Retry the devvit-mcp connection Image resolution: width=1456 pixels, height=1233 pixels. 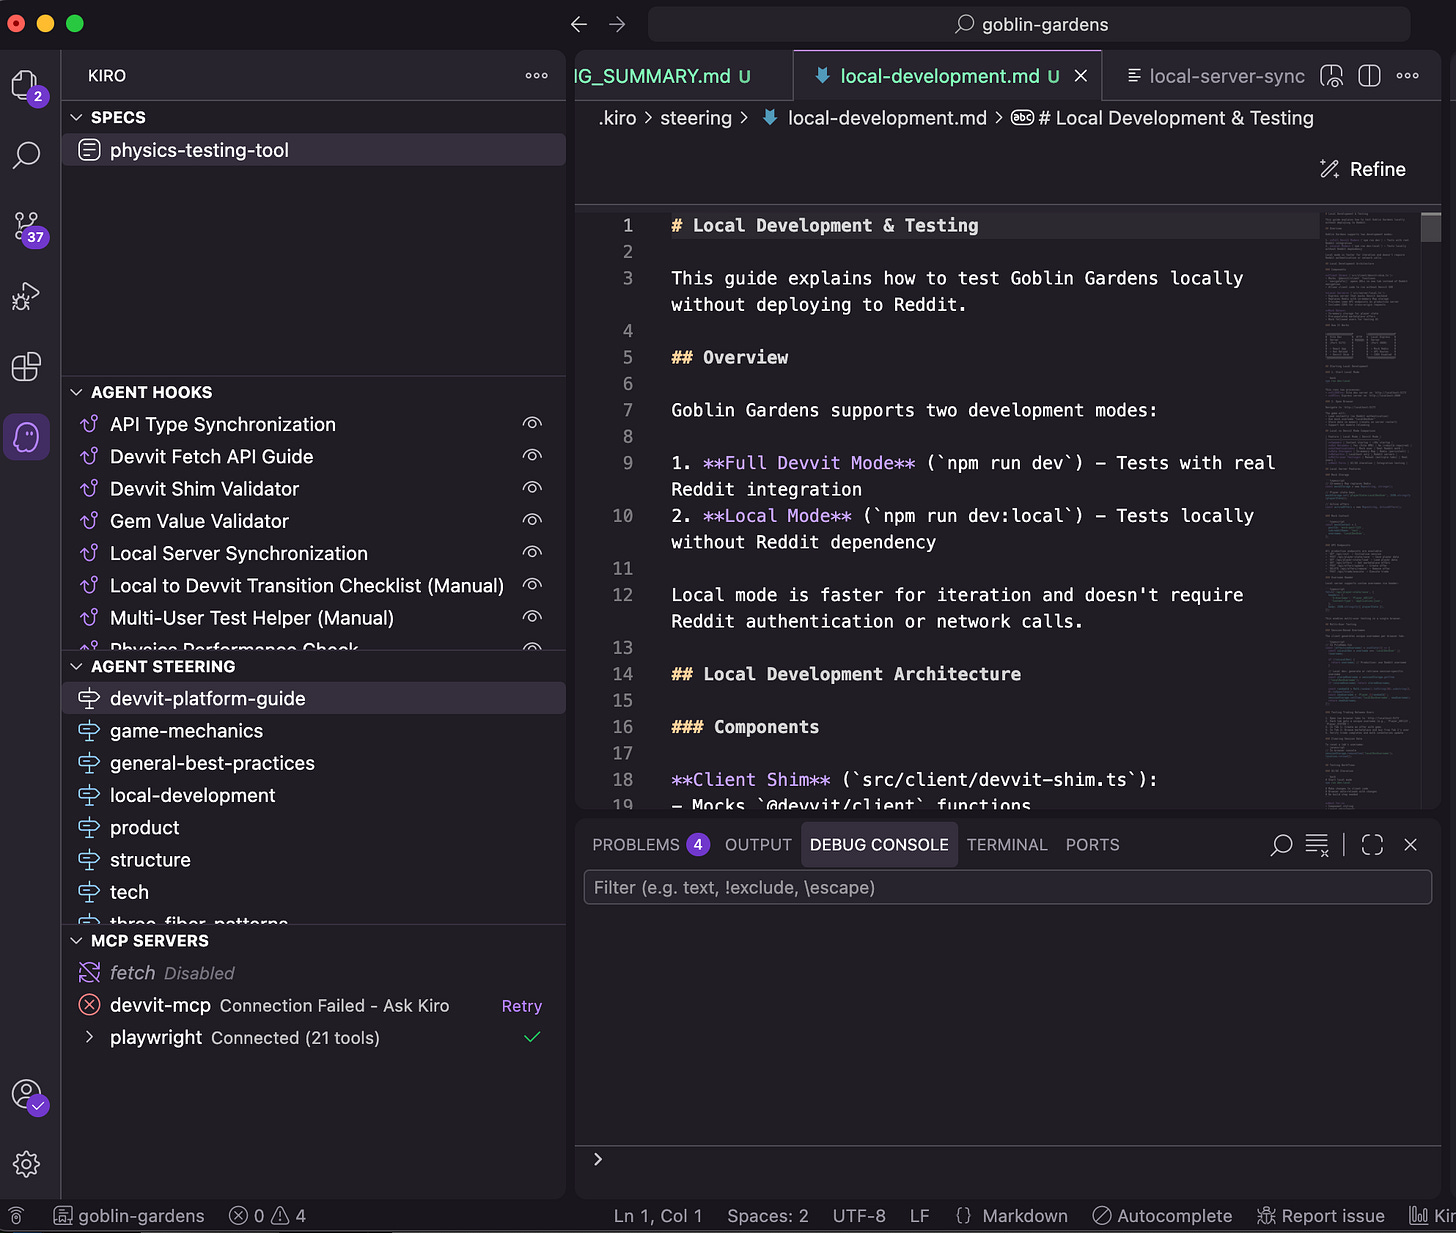pos(521,1006)
